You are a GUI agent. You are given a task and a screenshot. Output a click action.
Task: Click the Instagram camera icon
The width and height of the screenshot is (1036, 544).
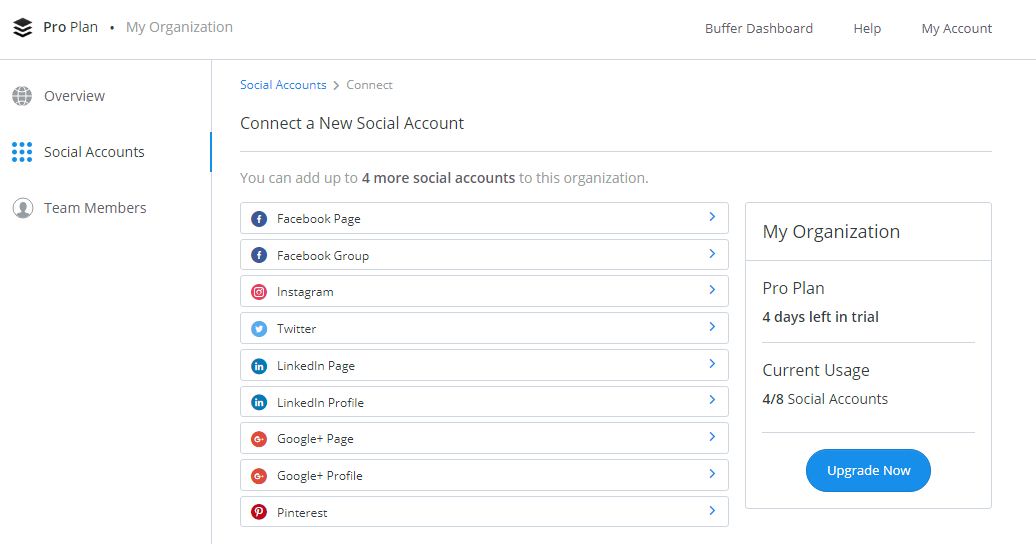coord(259,291)
